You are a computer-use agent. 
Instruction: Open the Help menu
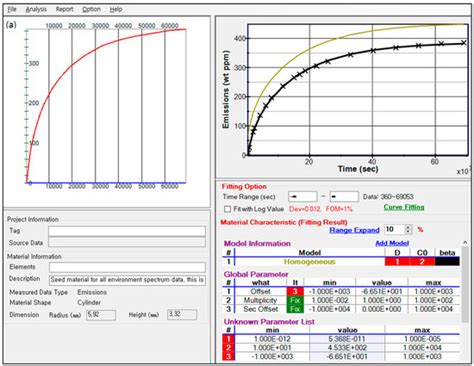pyautogui.click(x=116, y=9)
